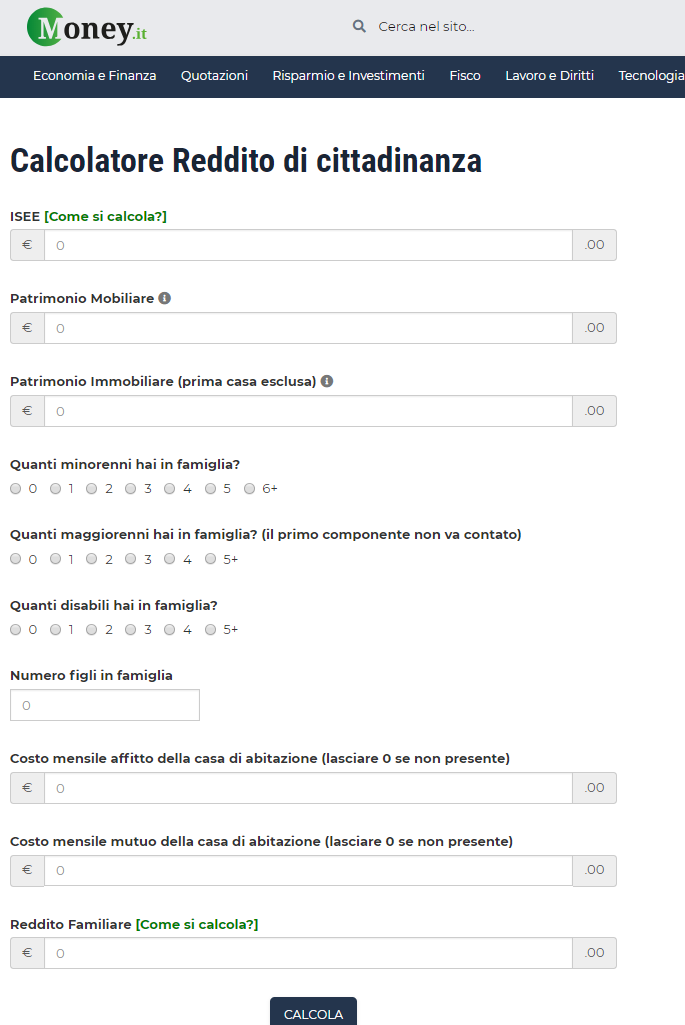Go to Risparmio e Investimenti section
This screenshot has width=685, height=1025.
[348, 76]
